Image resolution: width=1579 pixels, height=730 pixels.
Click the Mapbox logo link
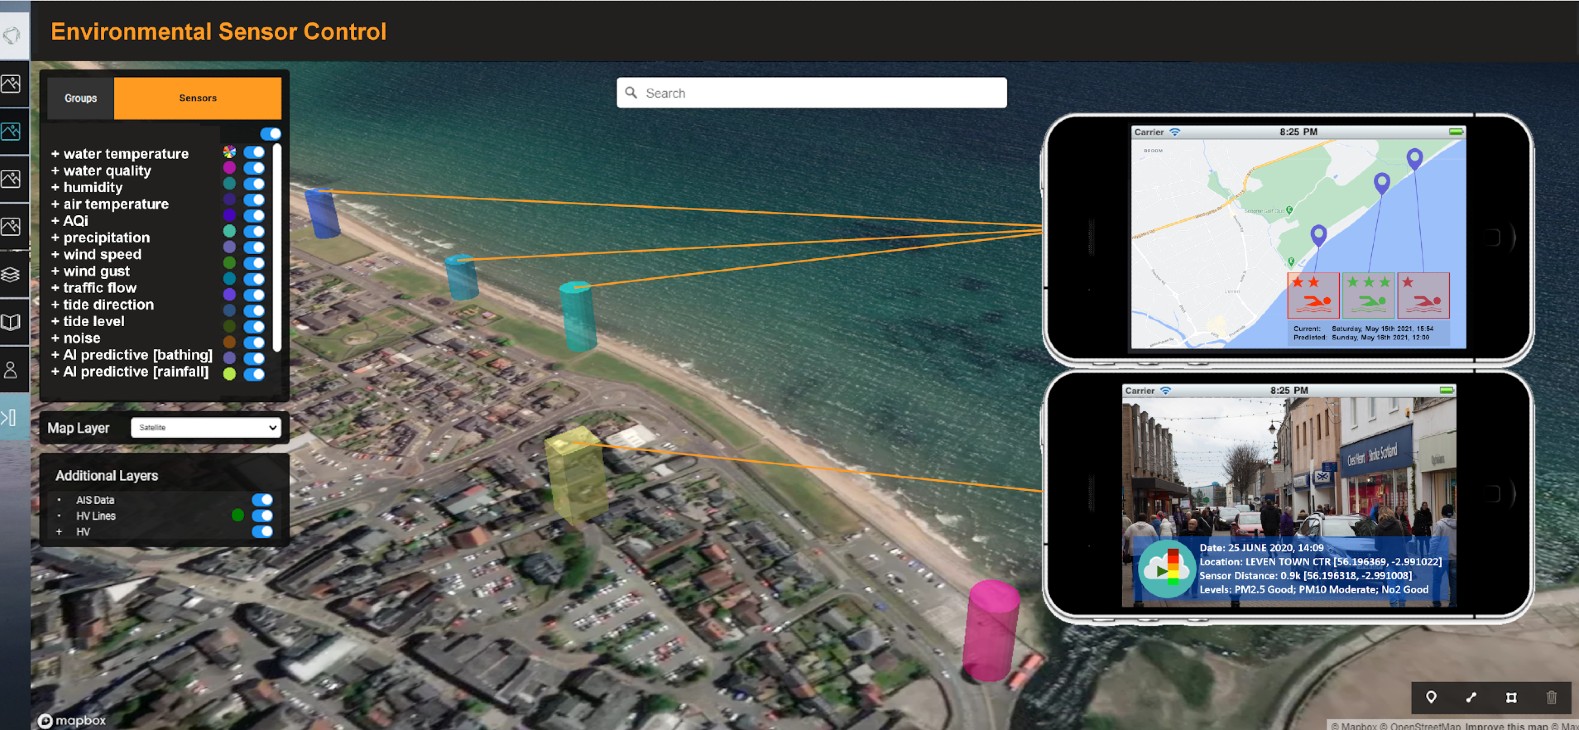pos(72,720)
